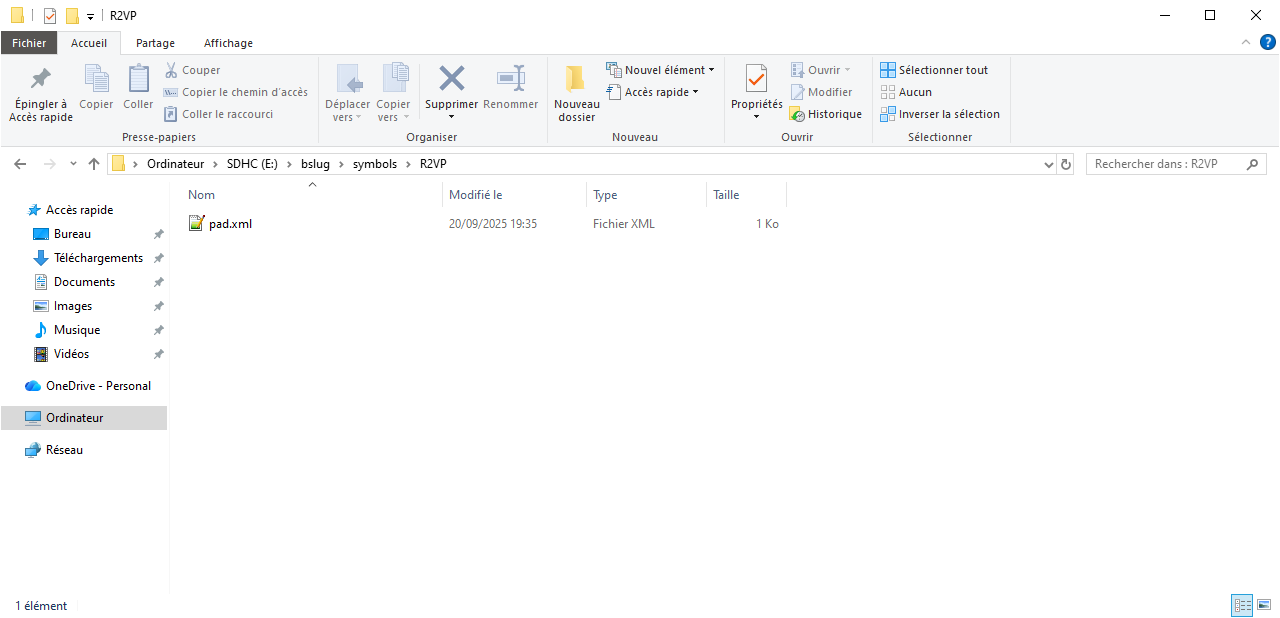Open OneDrive - Personal
This screenshot has height=618, width=1280.
(98, 386)
